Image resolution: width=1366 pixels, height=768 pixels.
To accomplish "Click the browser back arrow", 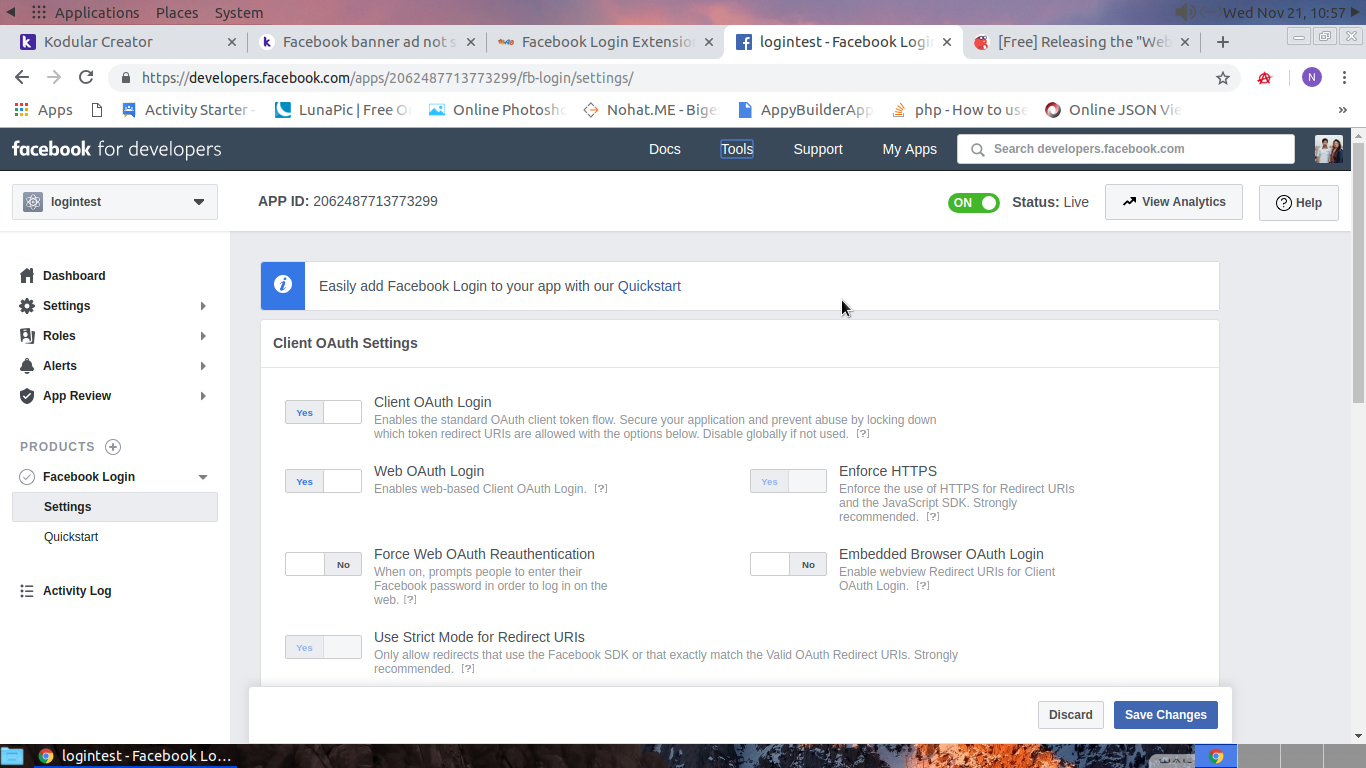I will pos(22,77).
